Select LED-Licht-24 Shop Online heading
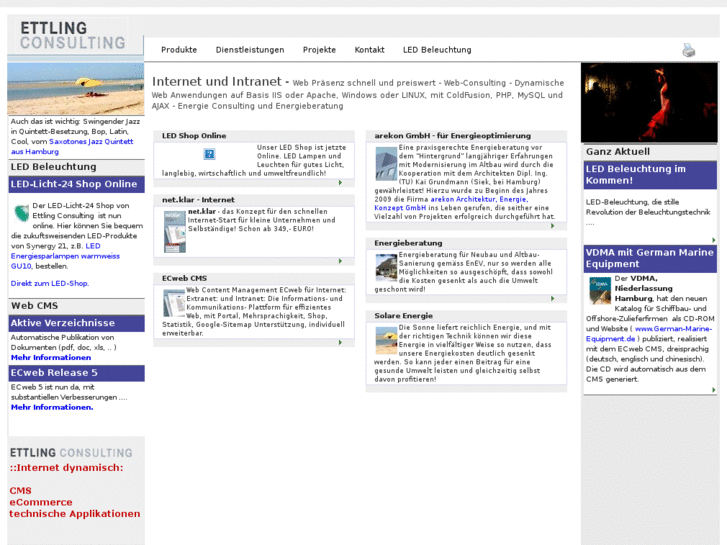727x545 pixels. point(77,184)
